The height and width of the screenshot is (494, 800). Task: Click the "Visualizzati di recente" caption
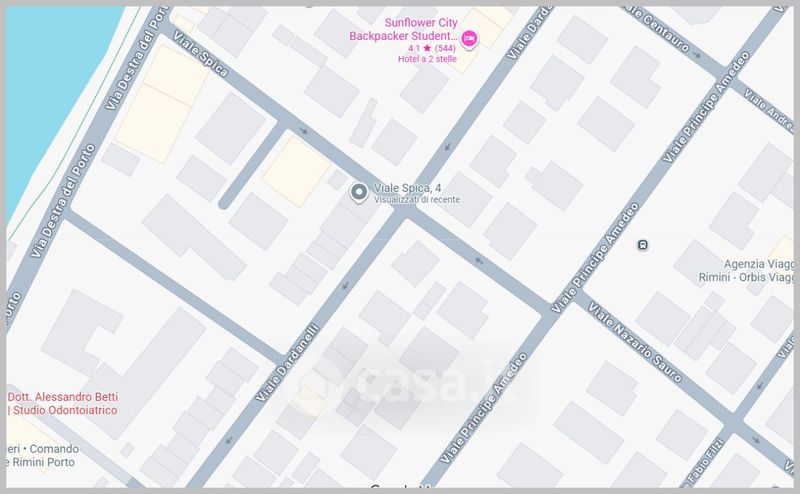click(417, 200)
